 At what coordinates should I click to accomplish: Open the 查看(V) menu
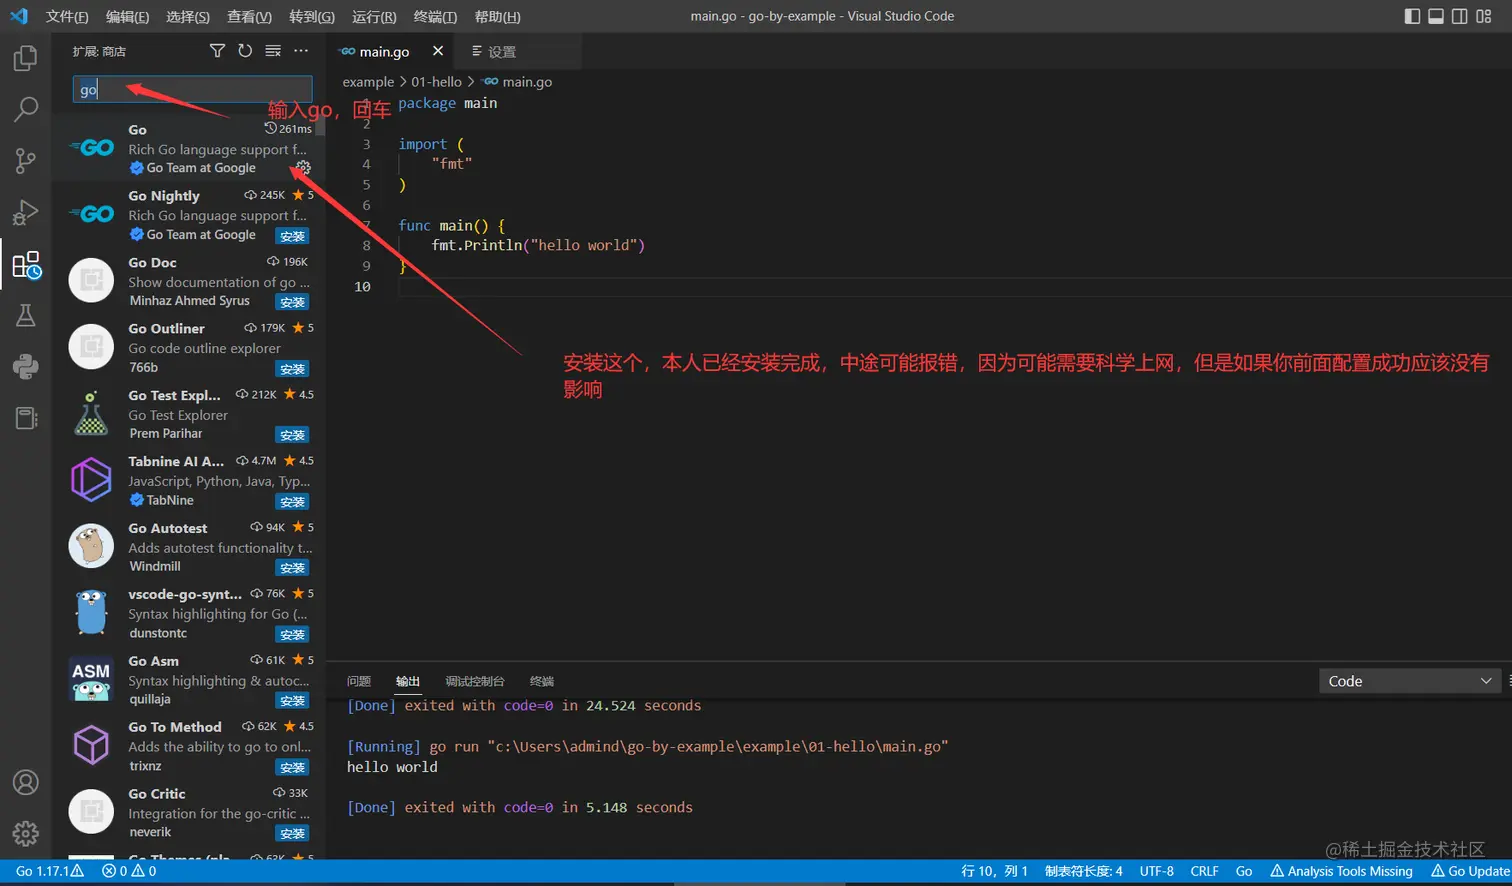coord(249,16)
